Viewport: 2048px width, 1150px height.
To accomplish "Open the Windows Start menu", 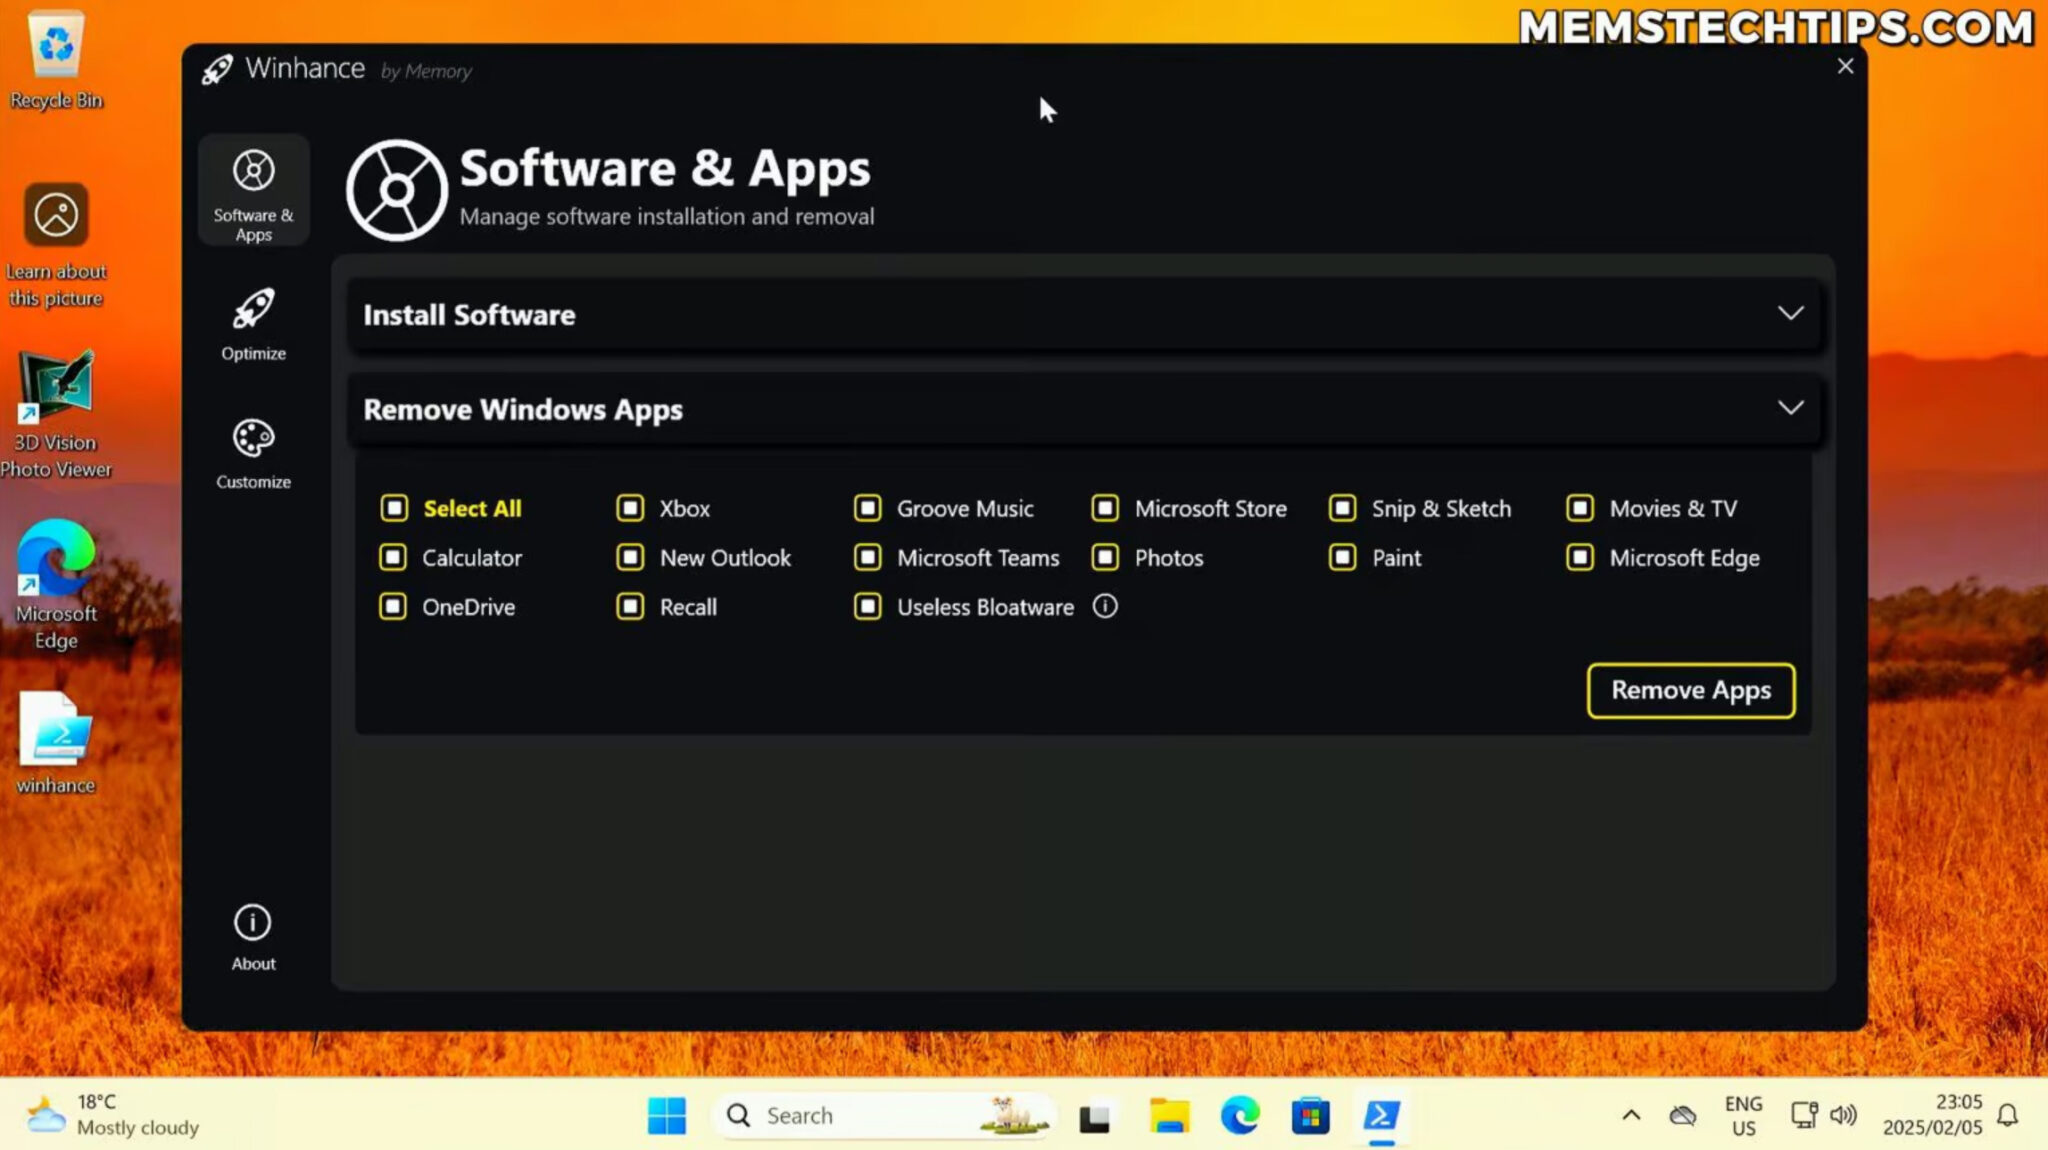I will click(667, 1114).
